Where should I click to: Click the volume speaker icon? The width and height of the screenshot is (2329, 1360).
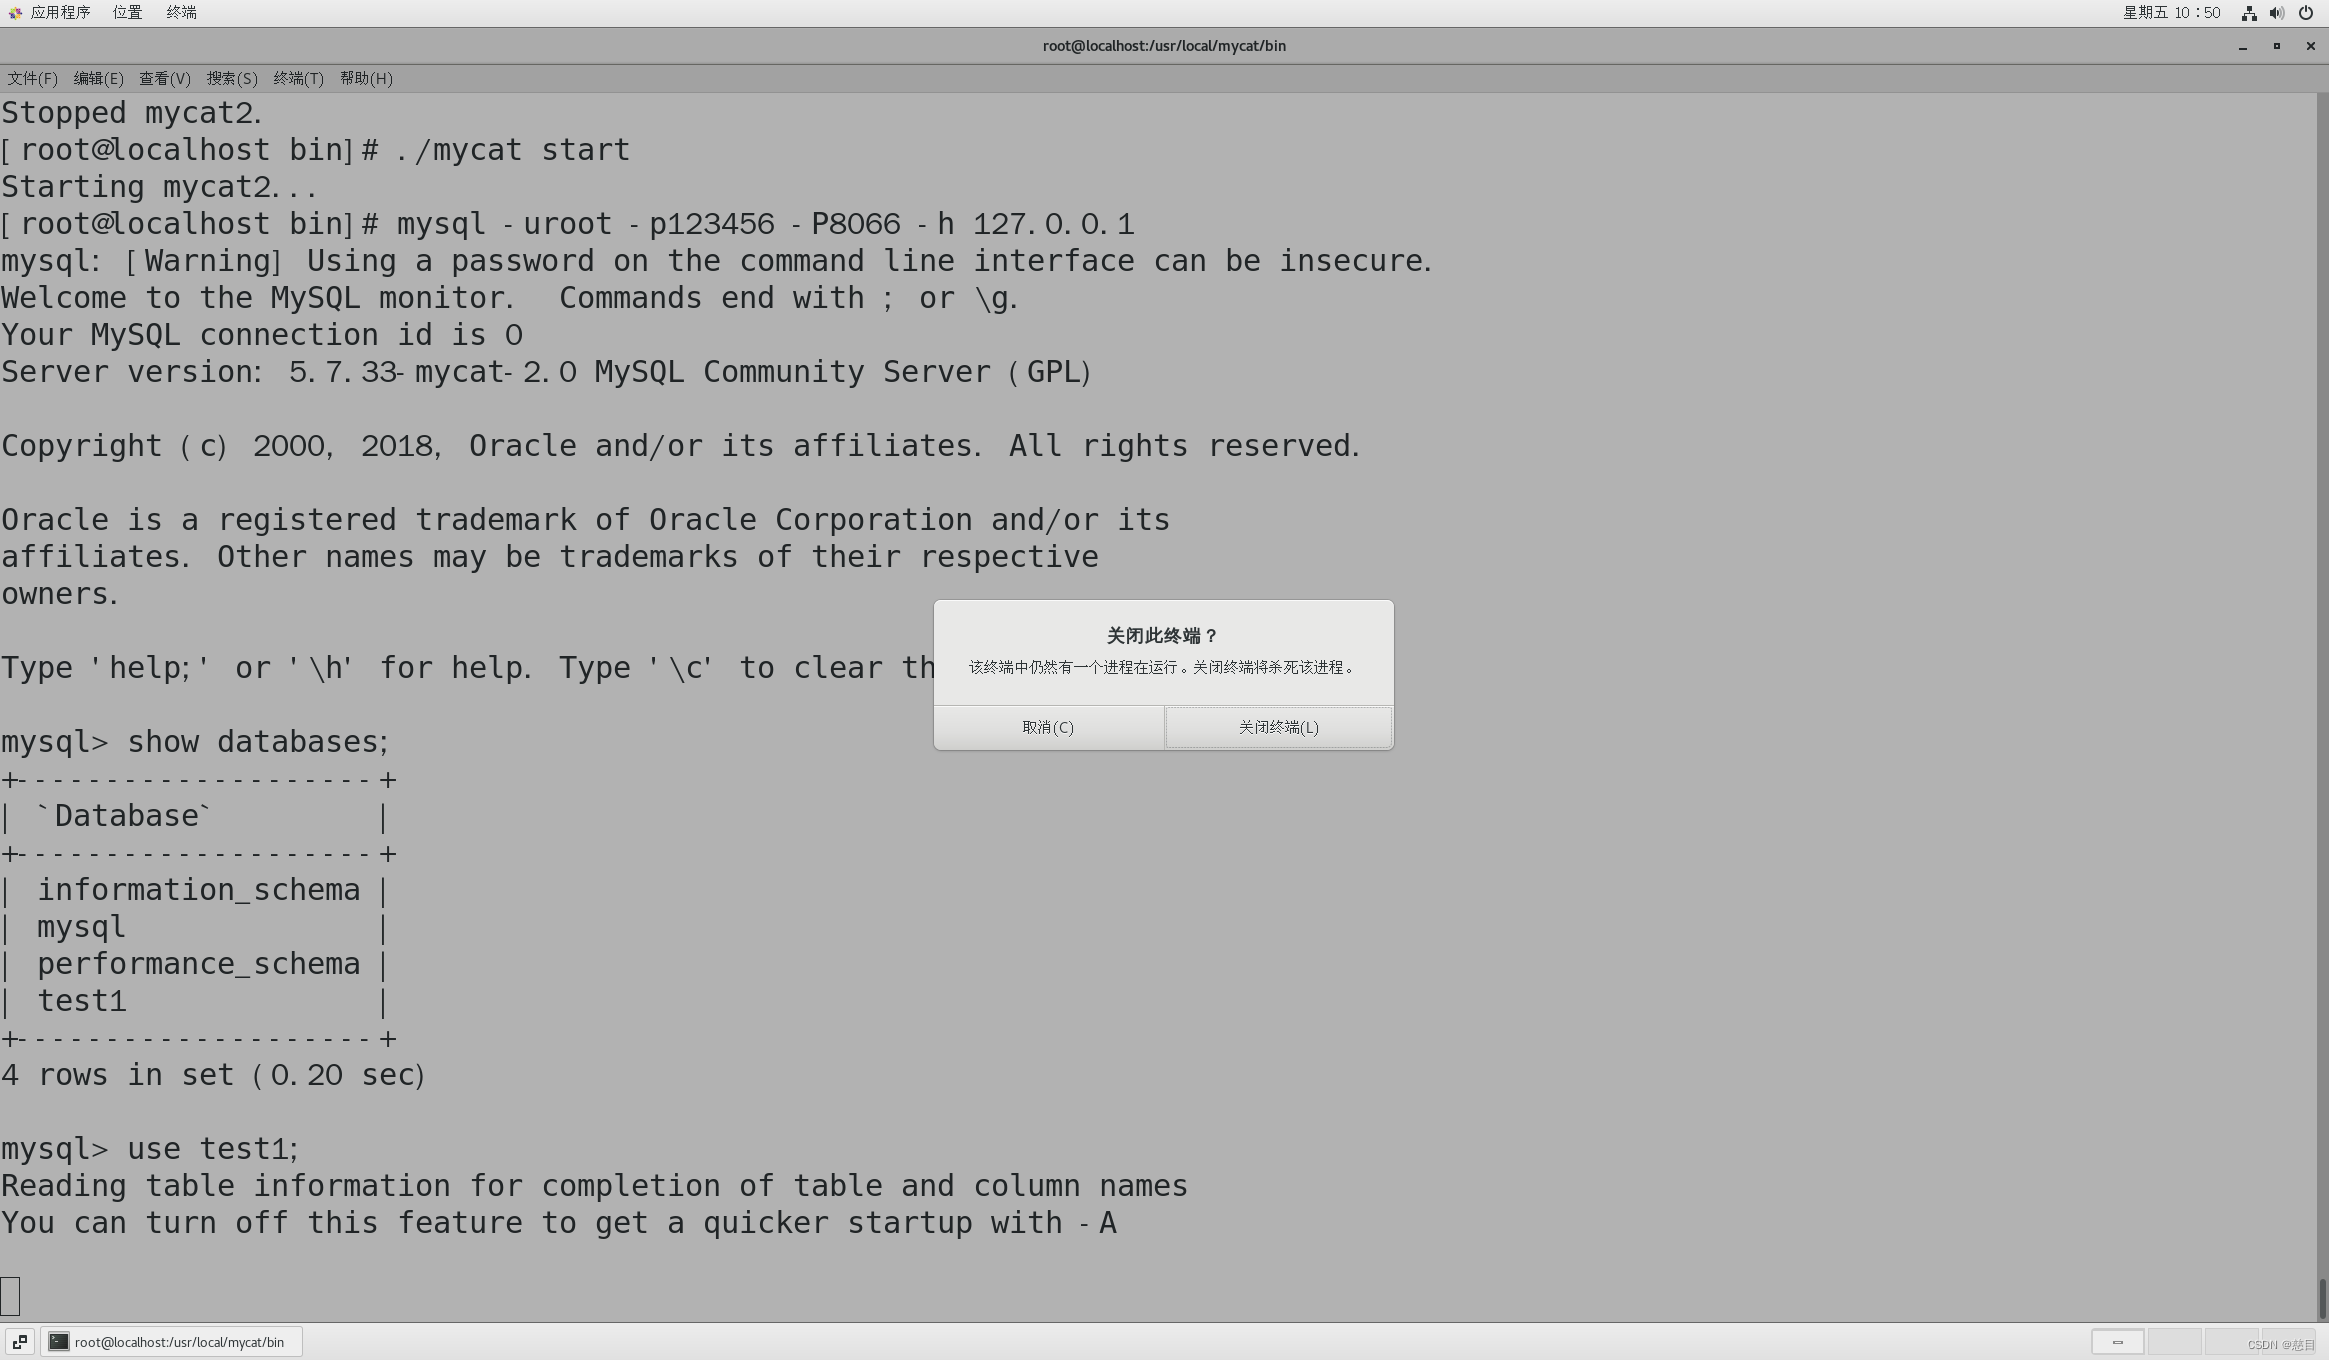(x=2277, y=13)
